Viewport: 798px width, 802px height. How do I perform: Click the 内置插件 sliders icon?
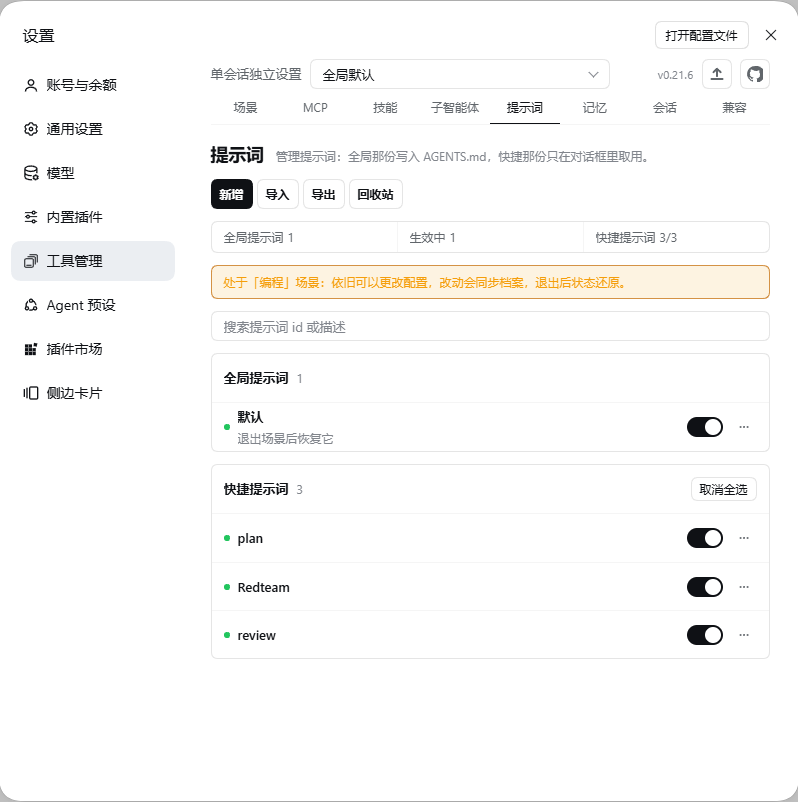click(31, 217)
